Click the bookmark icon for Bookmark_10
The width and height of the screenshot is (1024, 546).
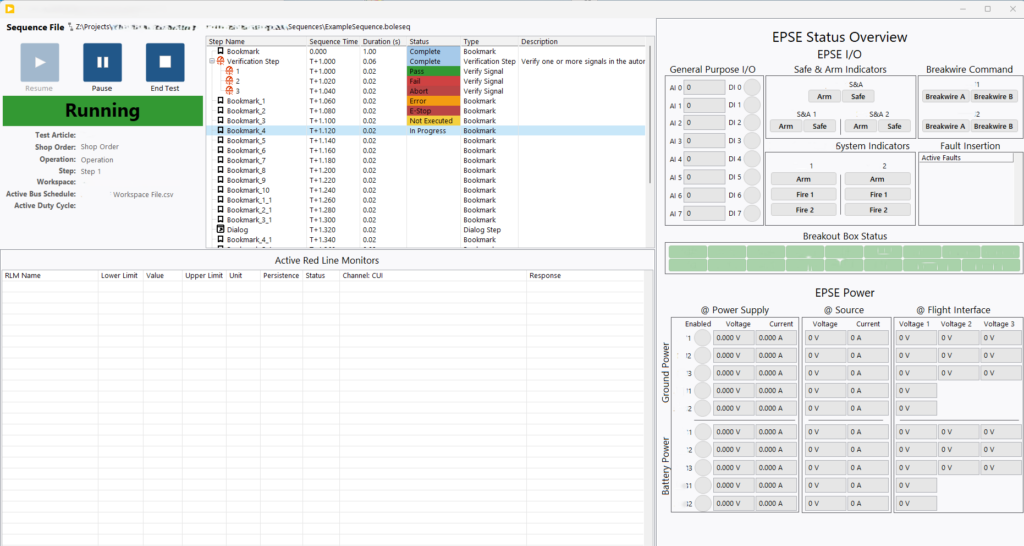[221, 190]
